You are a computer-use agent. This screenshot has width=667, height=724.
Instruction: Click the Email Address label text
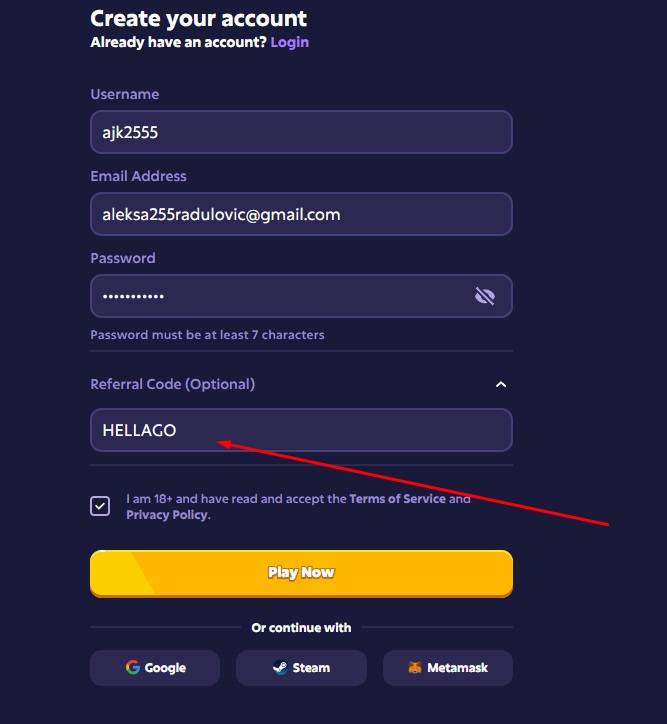[x=138, y=176]
